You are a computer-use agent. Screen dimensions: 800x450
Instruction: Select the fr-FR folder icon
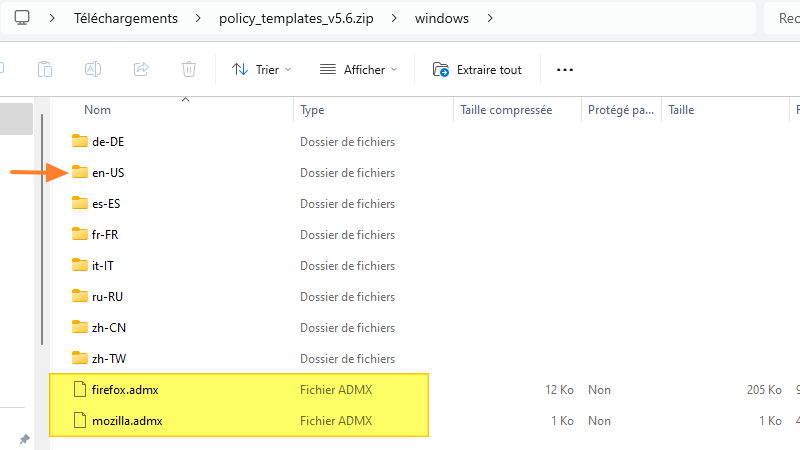80,234
